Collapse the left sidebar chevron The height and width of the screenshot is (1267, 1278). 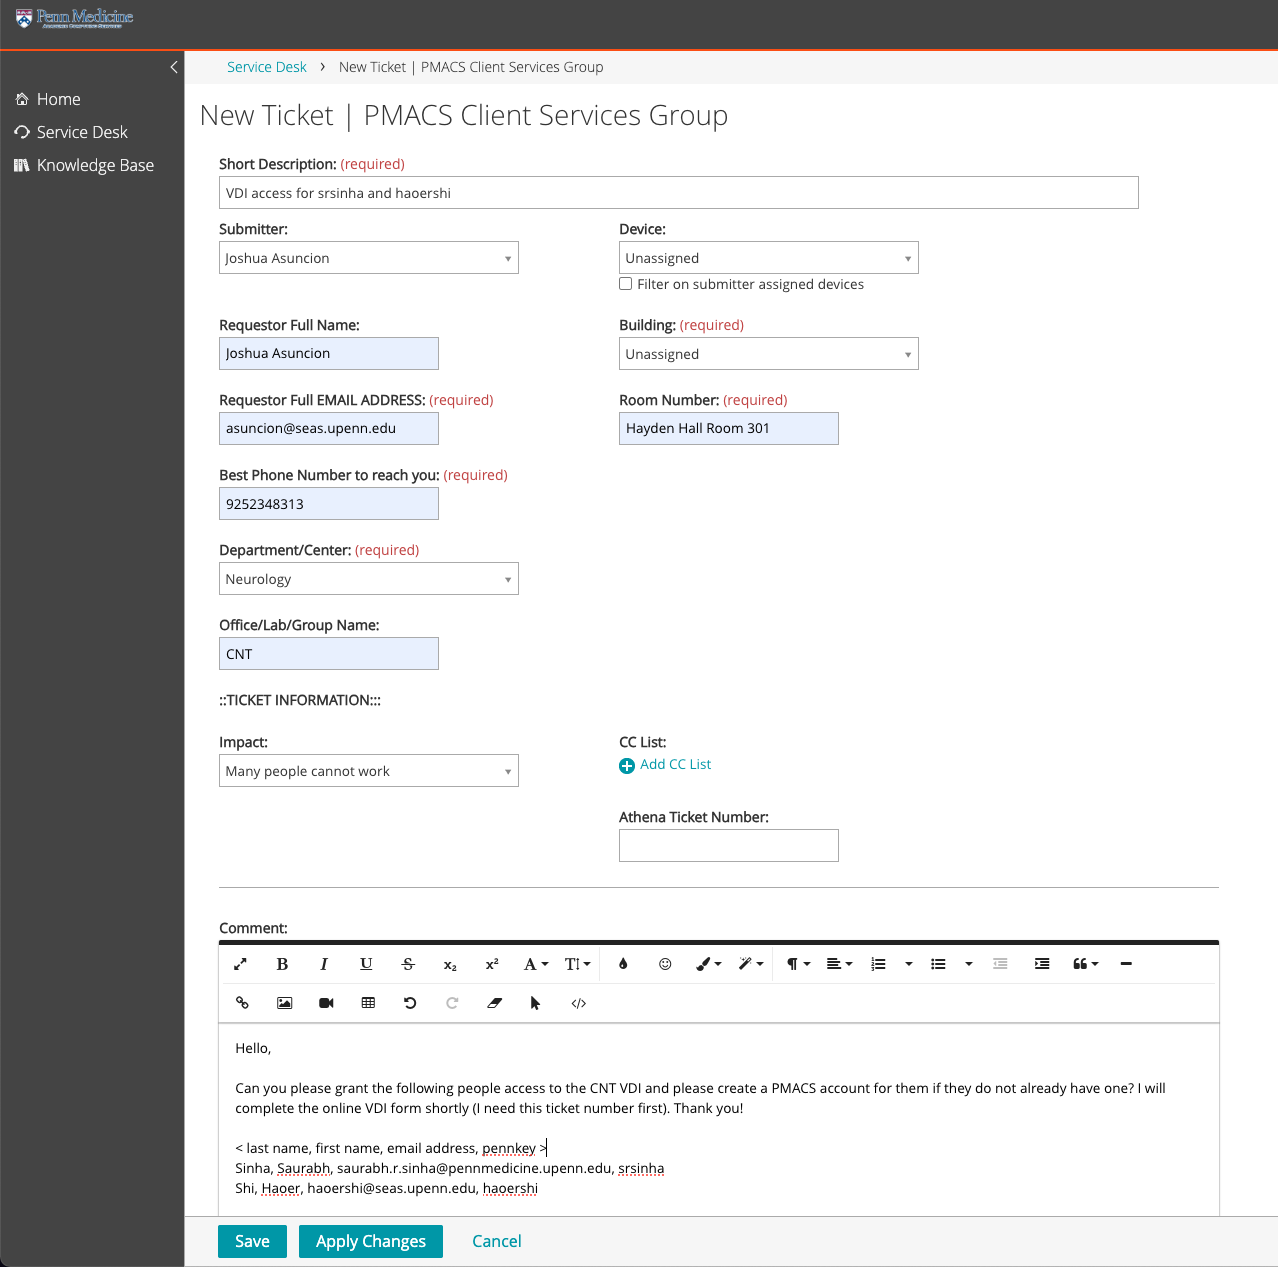click(174, 67)
